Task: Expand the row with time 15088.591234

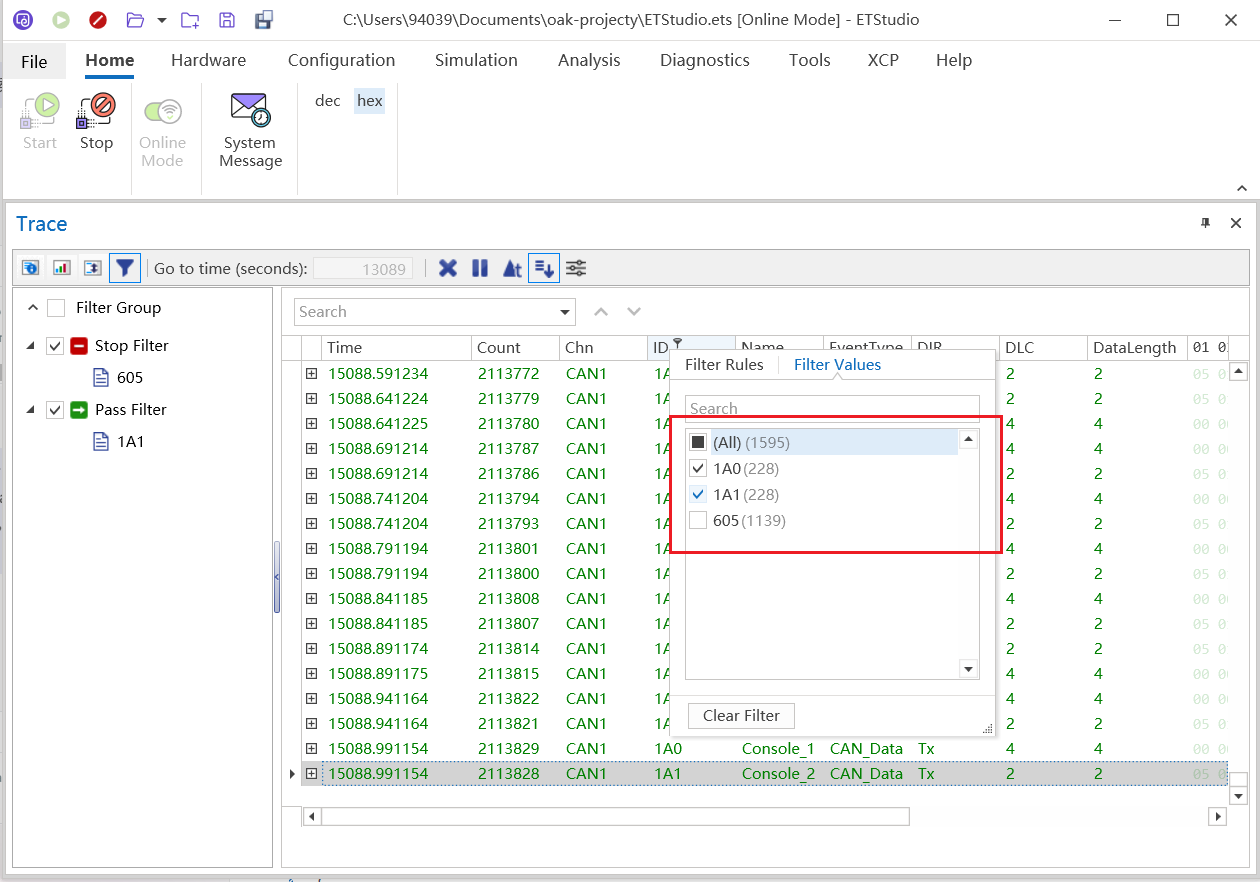Action: (311, 373)
